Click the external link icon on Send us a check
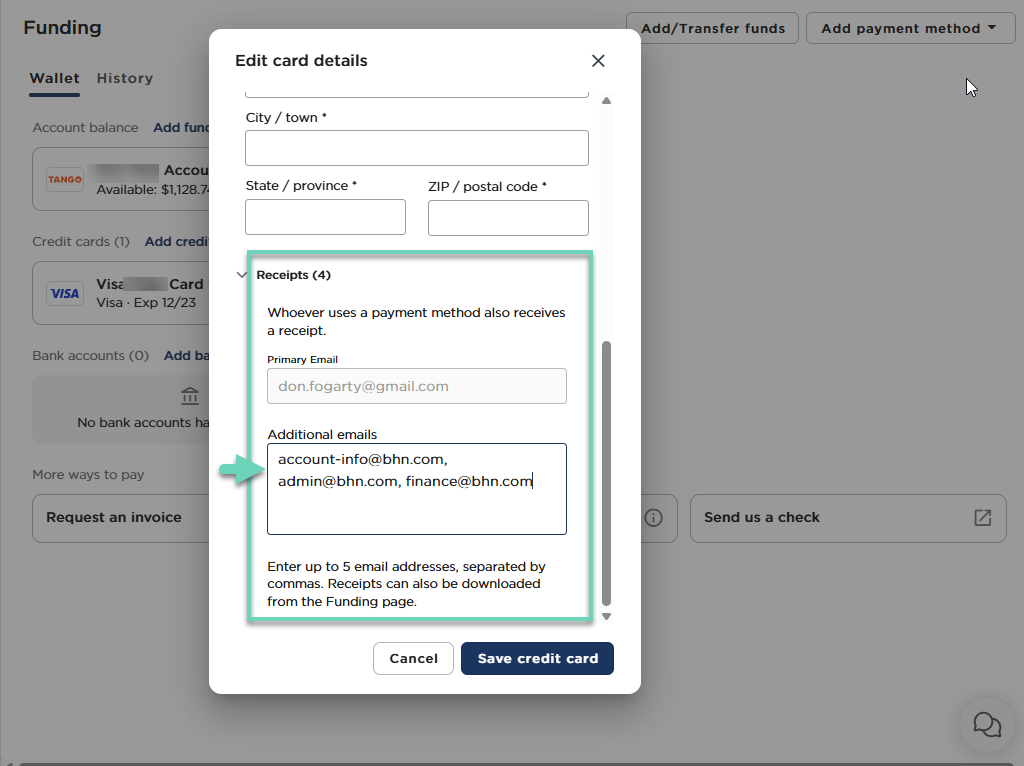 (x=983, y=518)
